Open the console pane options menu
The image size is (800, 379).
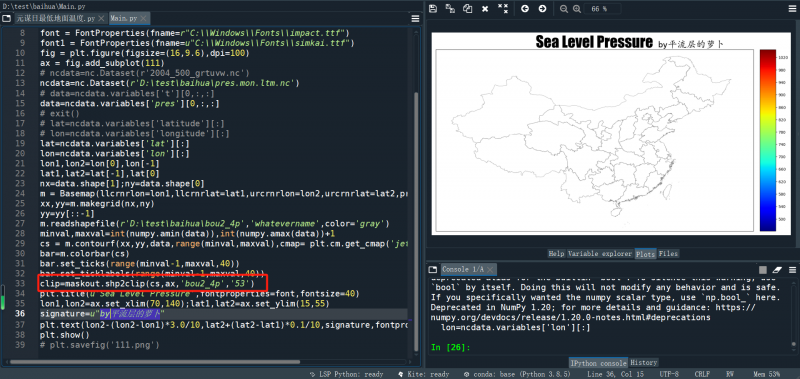(x=792, y=269)
